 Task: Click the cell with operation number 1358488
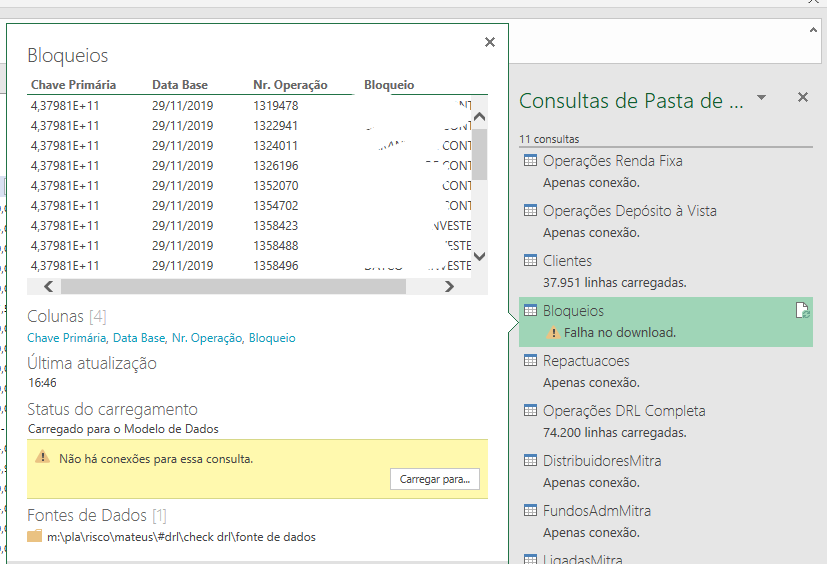pos(276,245)
